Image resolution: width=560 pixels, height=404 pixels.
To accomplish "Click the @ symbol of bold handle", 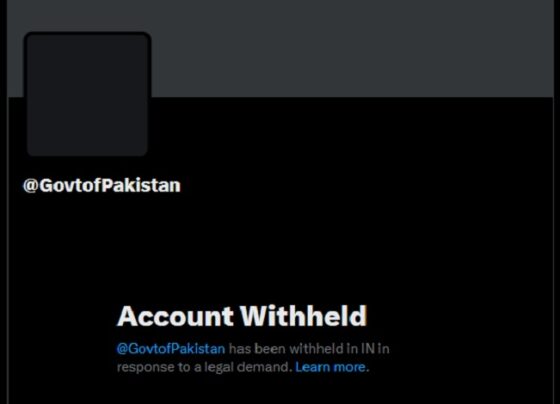I will 30,186.
